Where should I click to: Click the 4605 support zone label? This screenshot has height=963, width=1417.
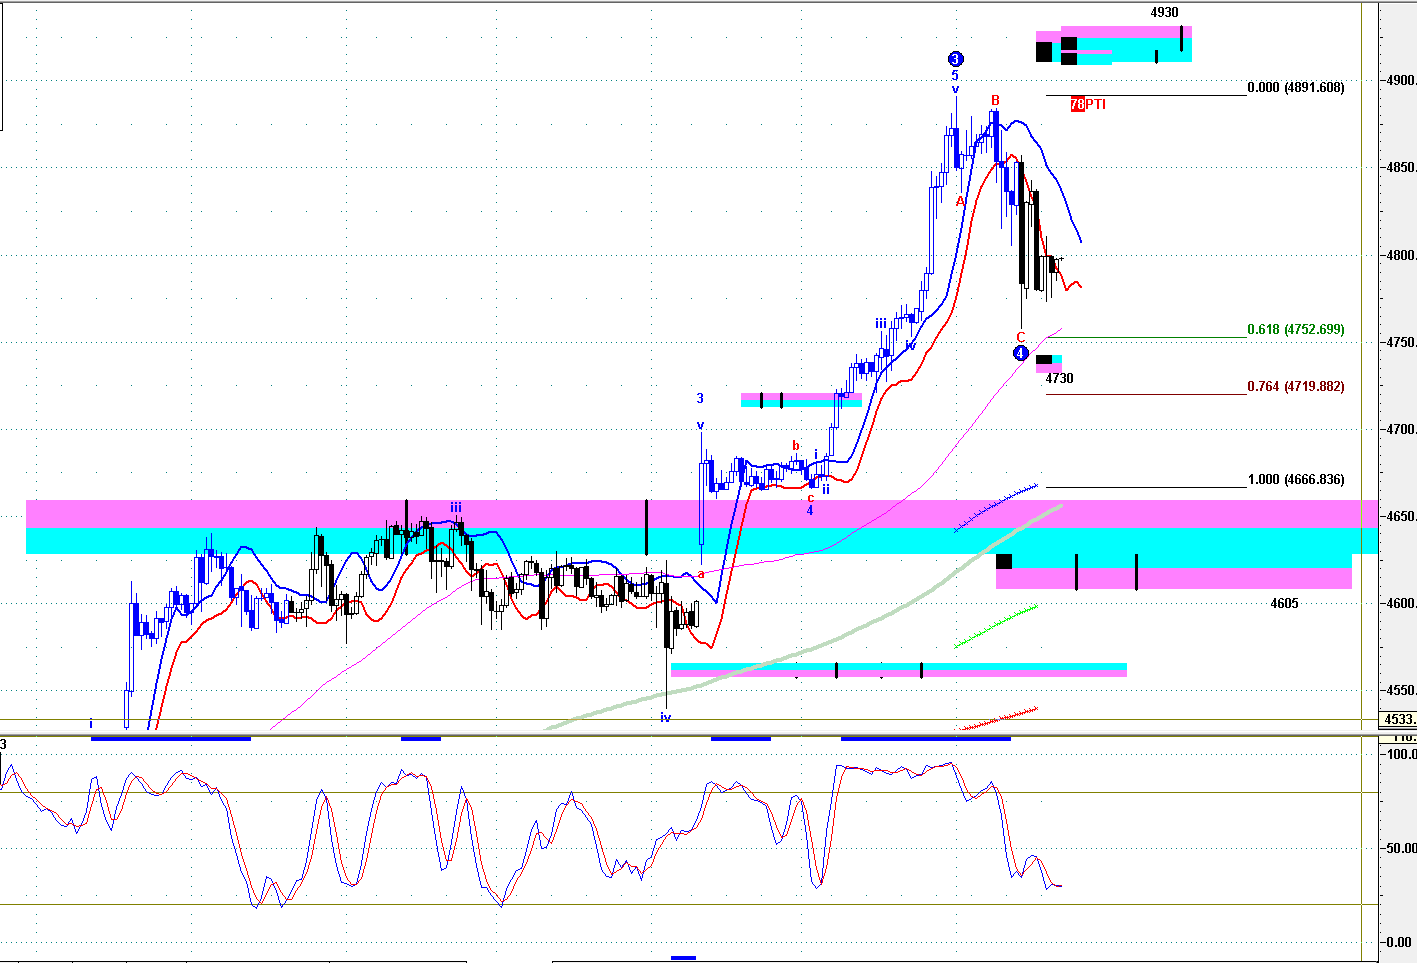click(x=1284, y=603)
